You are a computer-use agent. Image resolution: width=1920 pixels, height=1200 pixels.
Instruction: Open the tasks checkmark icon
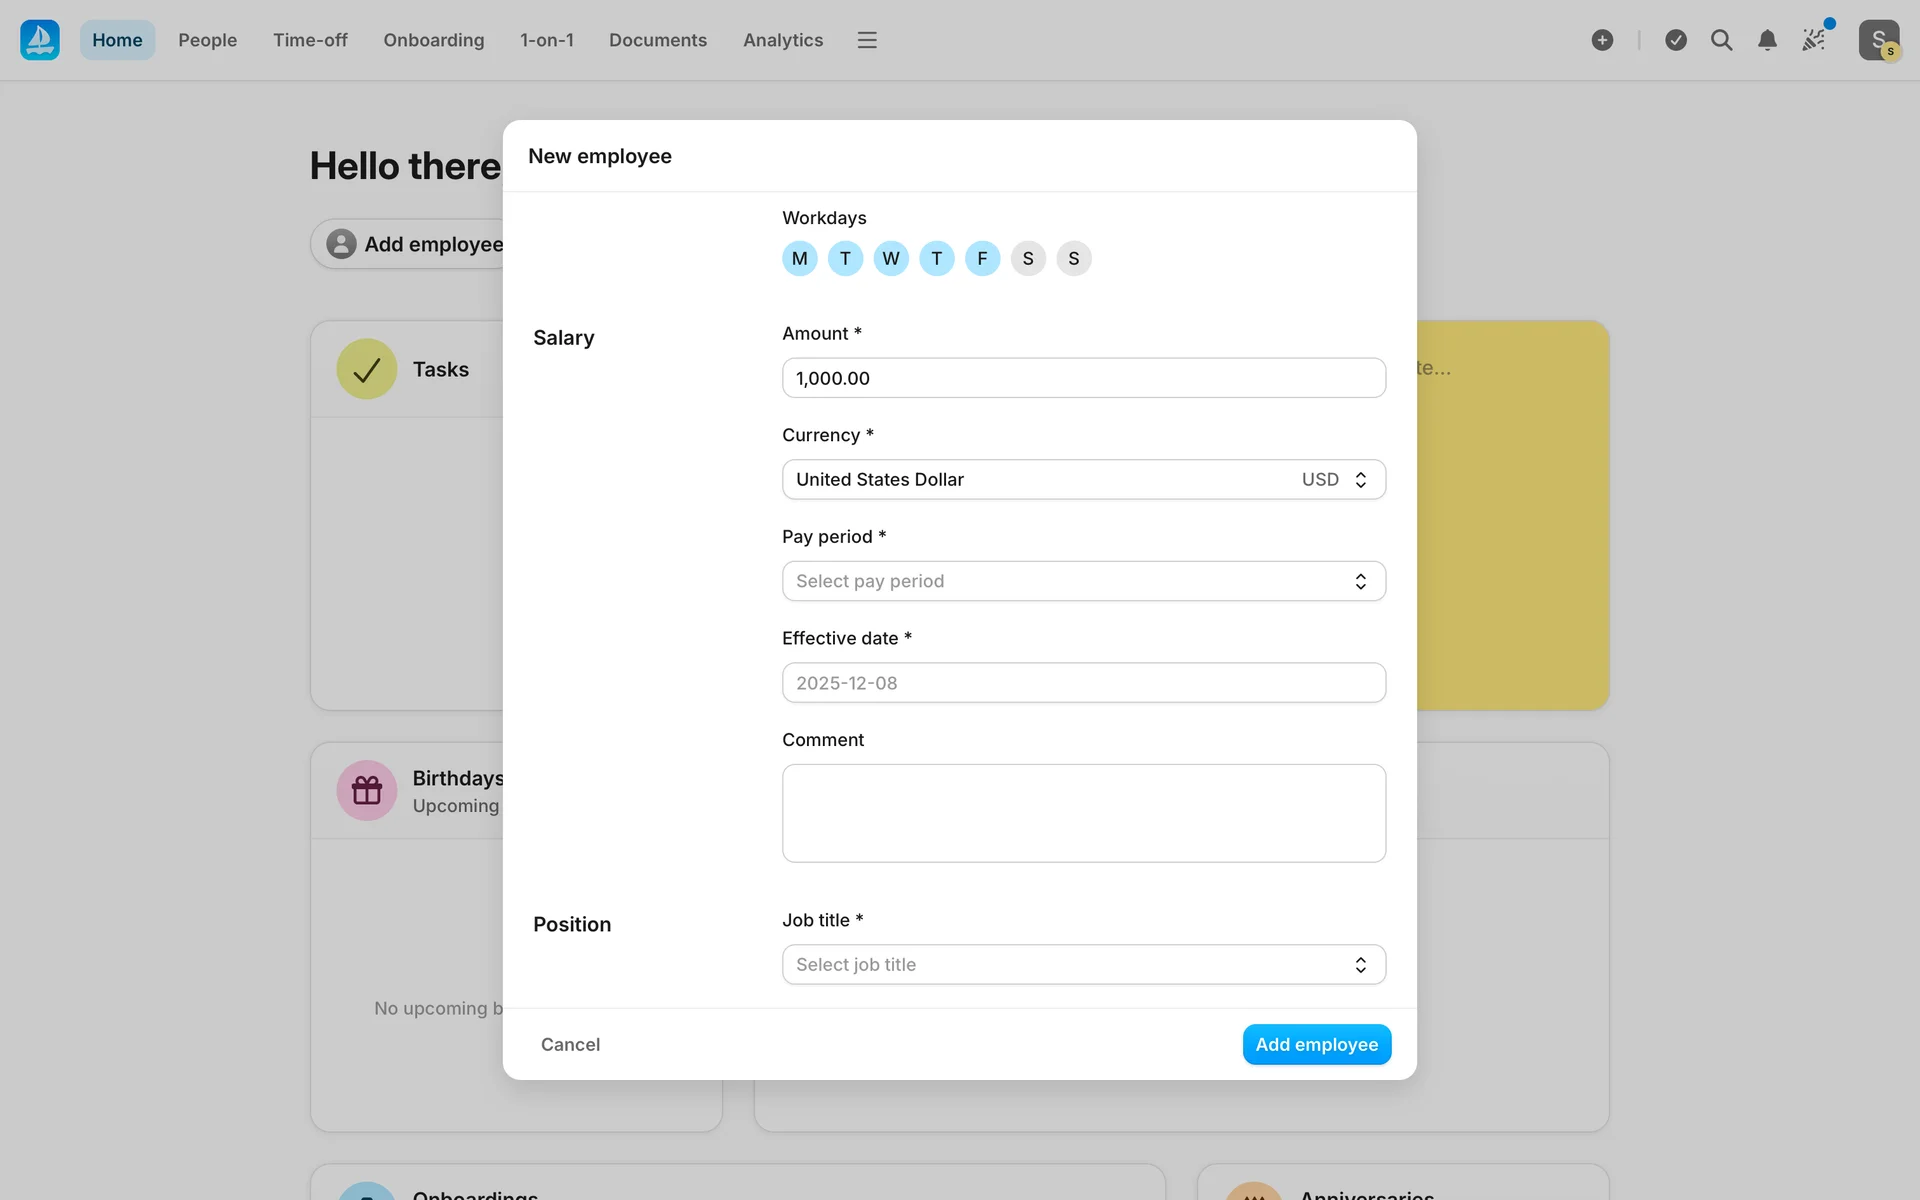tap(1676, 40)
